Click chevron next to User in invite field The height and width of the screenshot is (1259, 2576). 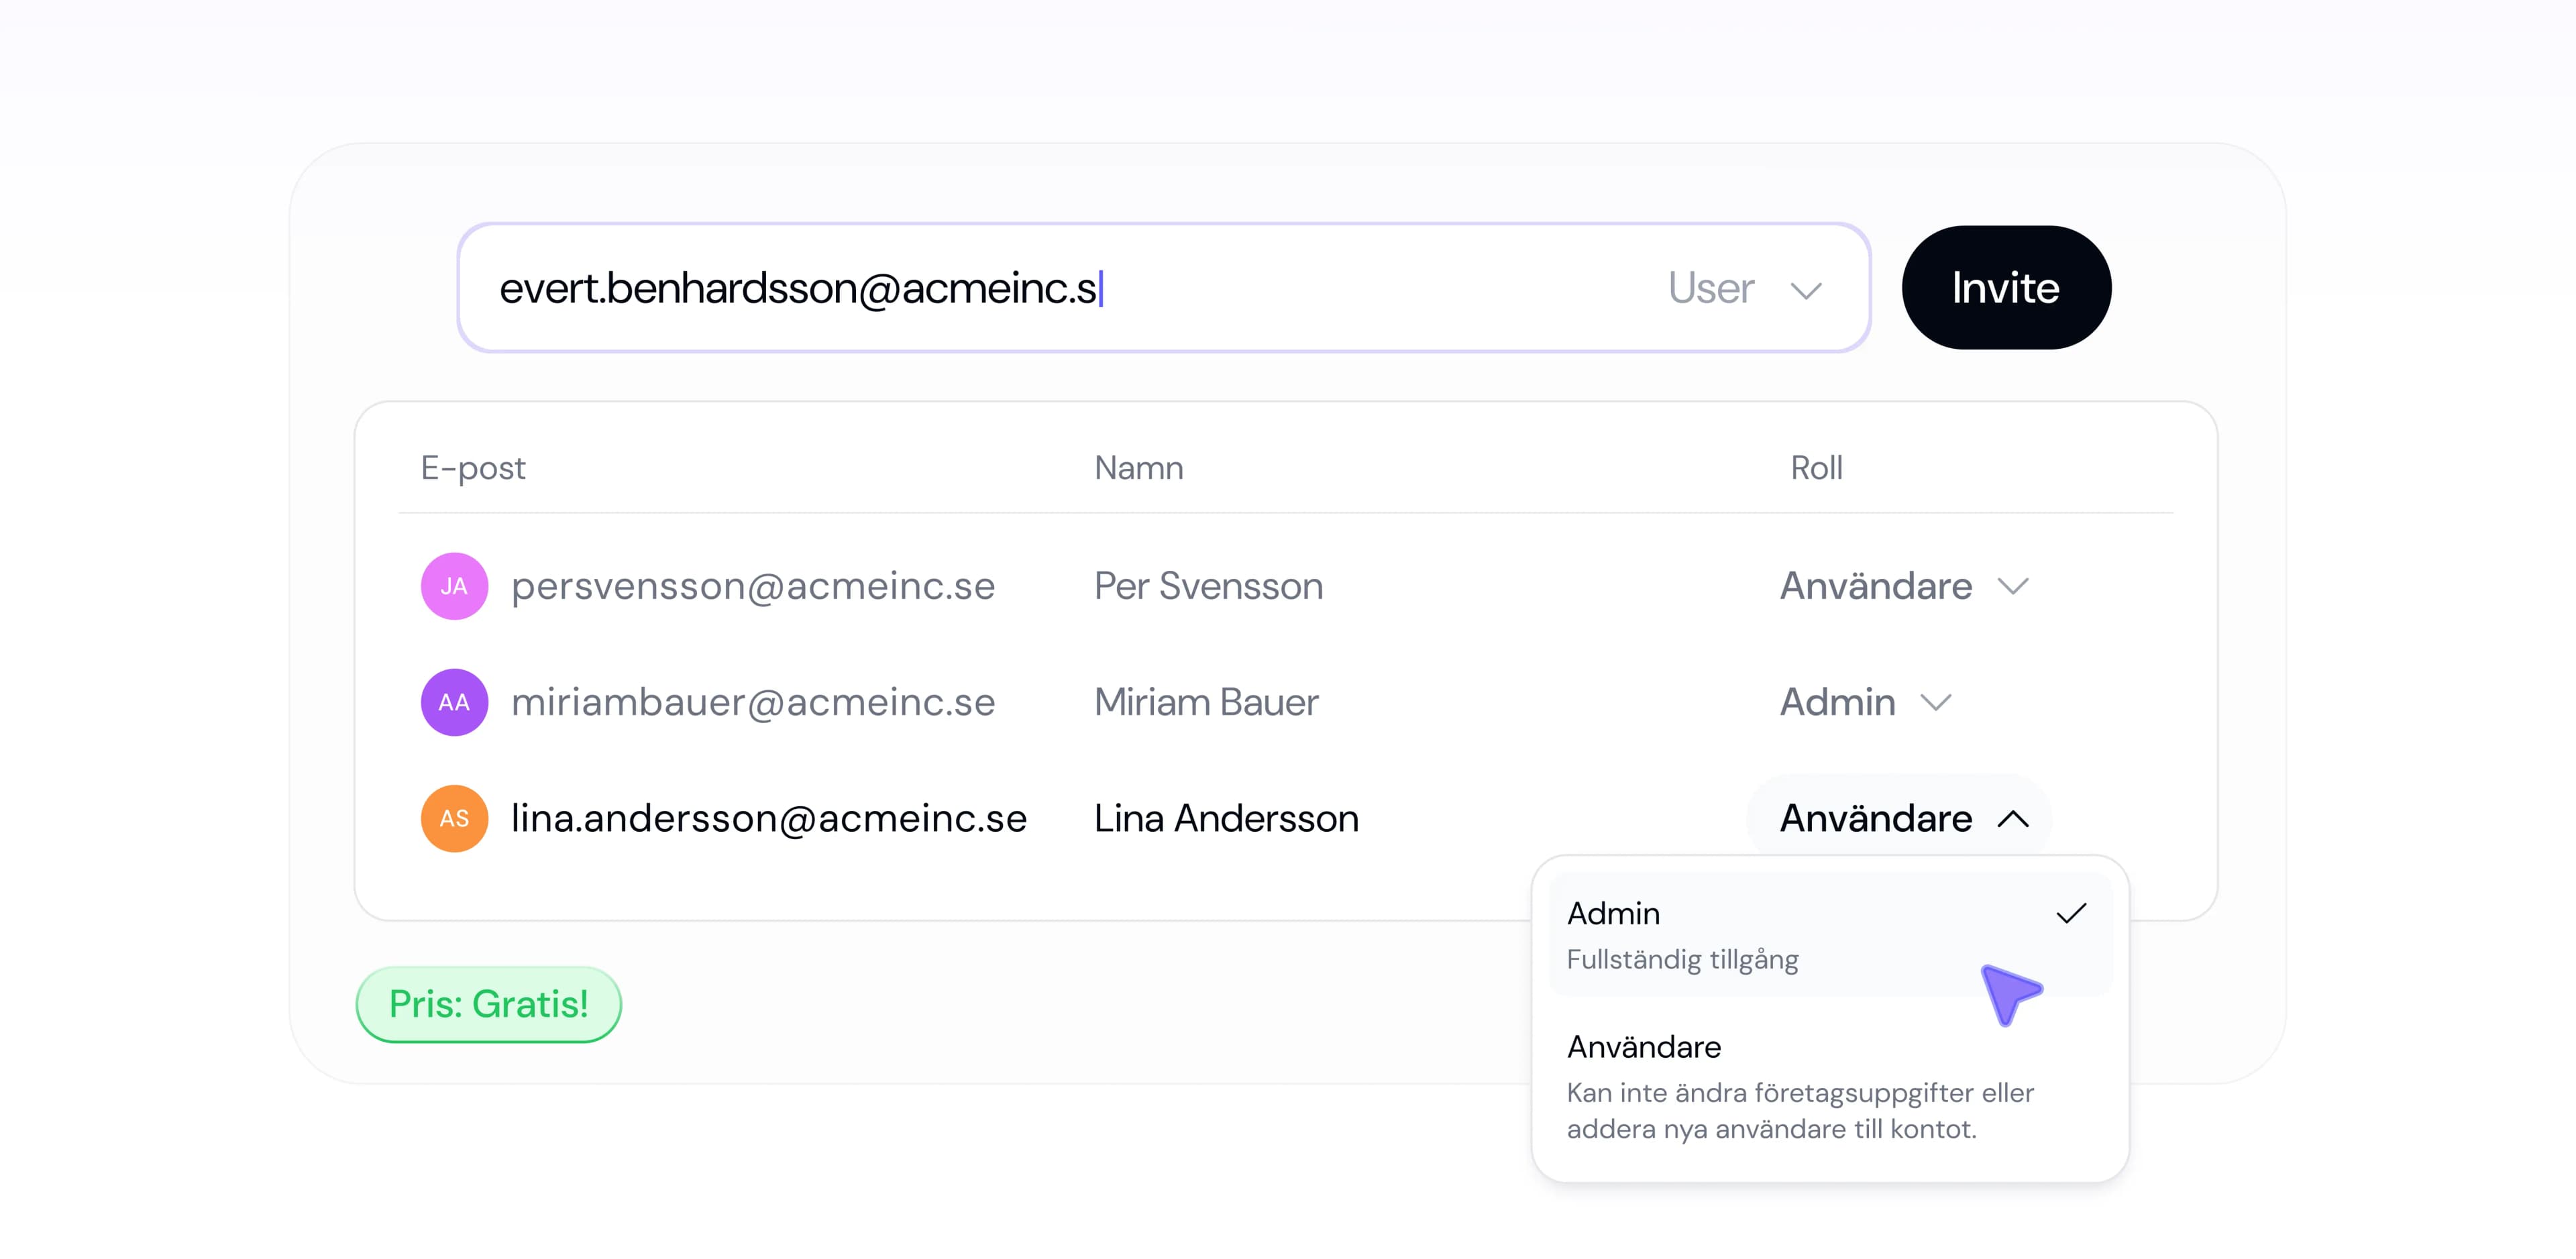click(1806, 290)
